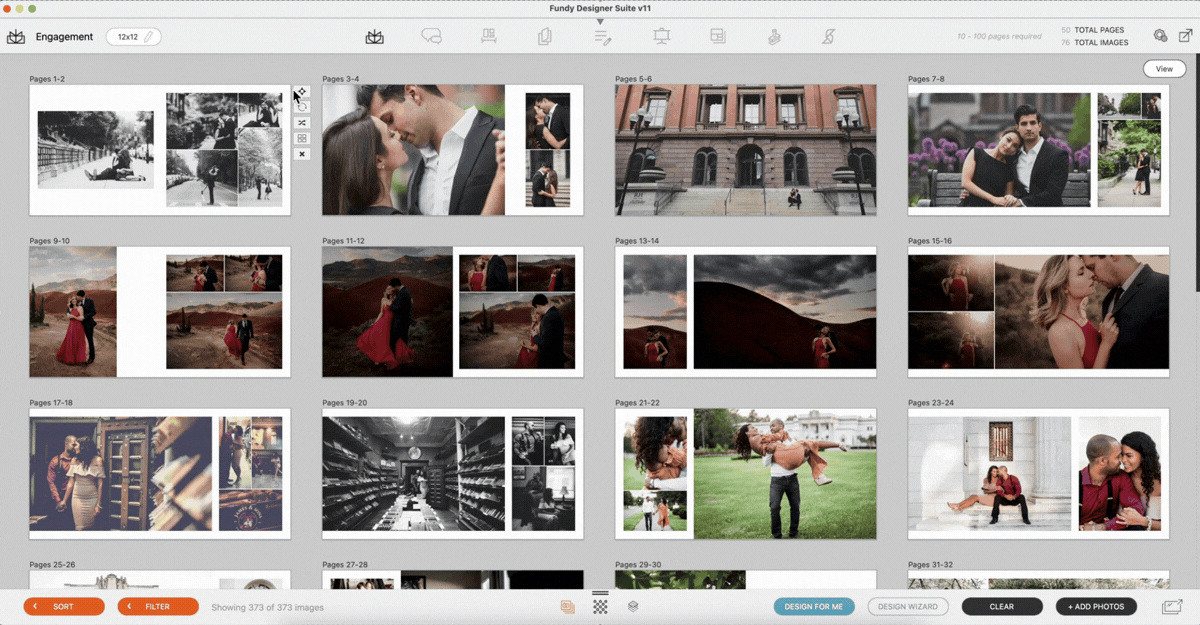1200x625 pixels.
Task: Select spread Pages 9-10
Action: point(160,312)
